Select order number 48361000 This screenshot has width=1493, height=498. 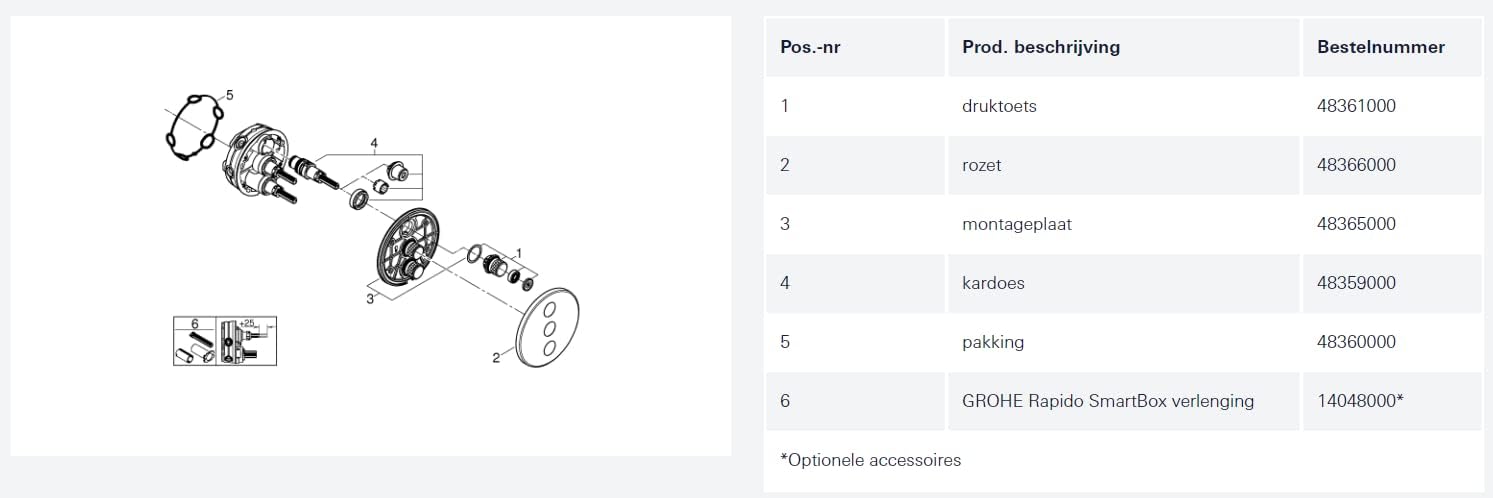tap(1356, 106)
